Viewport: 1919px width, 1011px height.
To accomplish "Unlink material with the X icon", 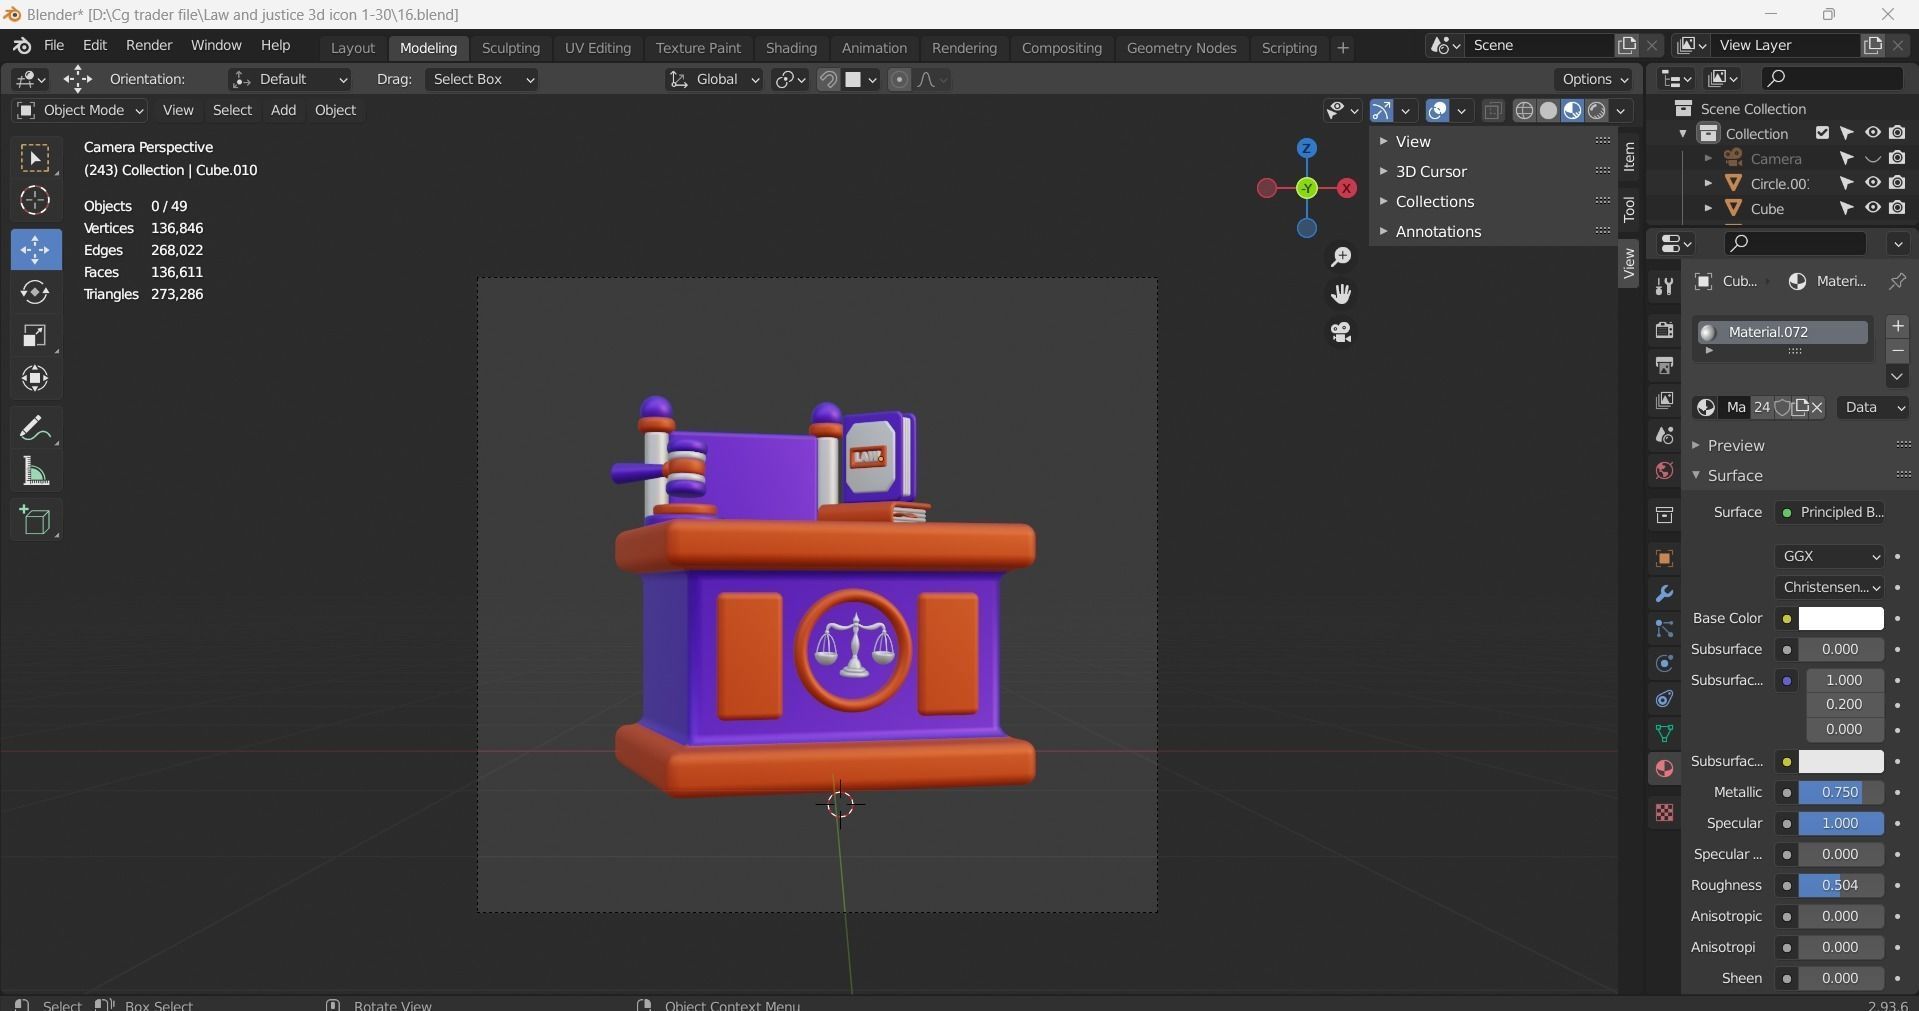I will tap(1817, 407).
